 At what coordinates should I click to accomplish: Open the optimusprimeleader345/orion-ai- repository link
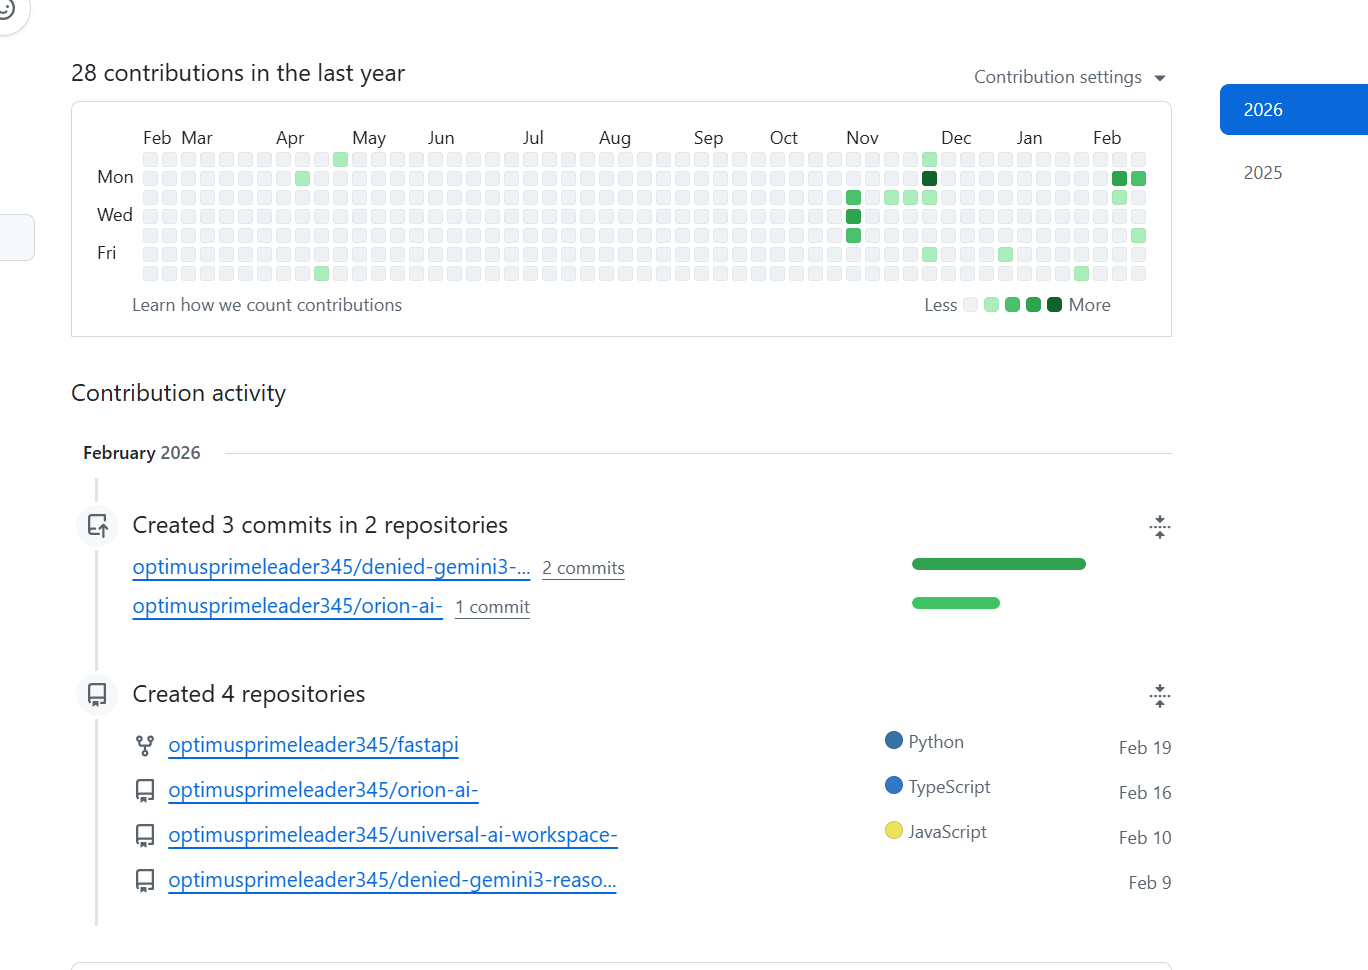(323, 790)
